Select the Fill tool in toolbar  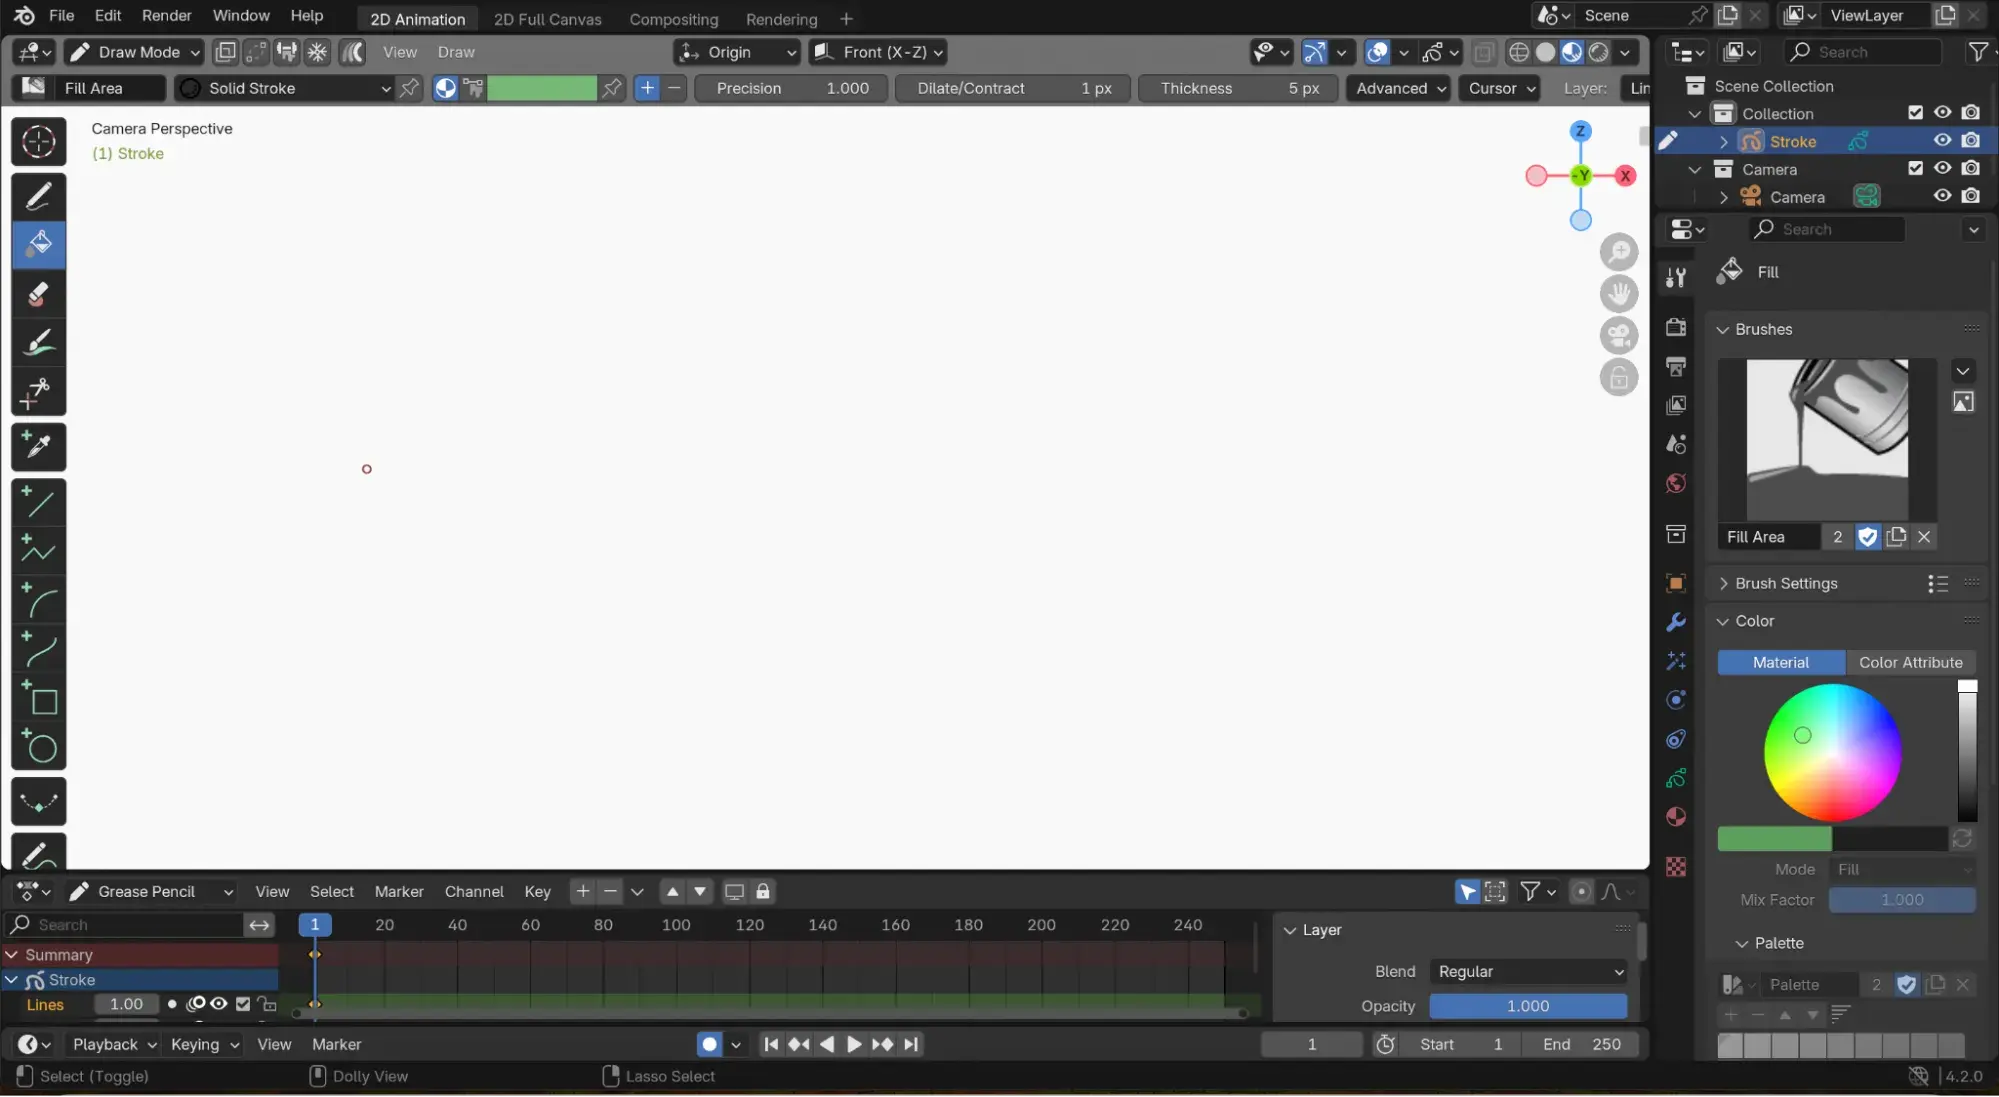pyautogui.click(x=38, y=243)
